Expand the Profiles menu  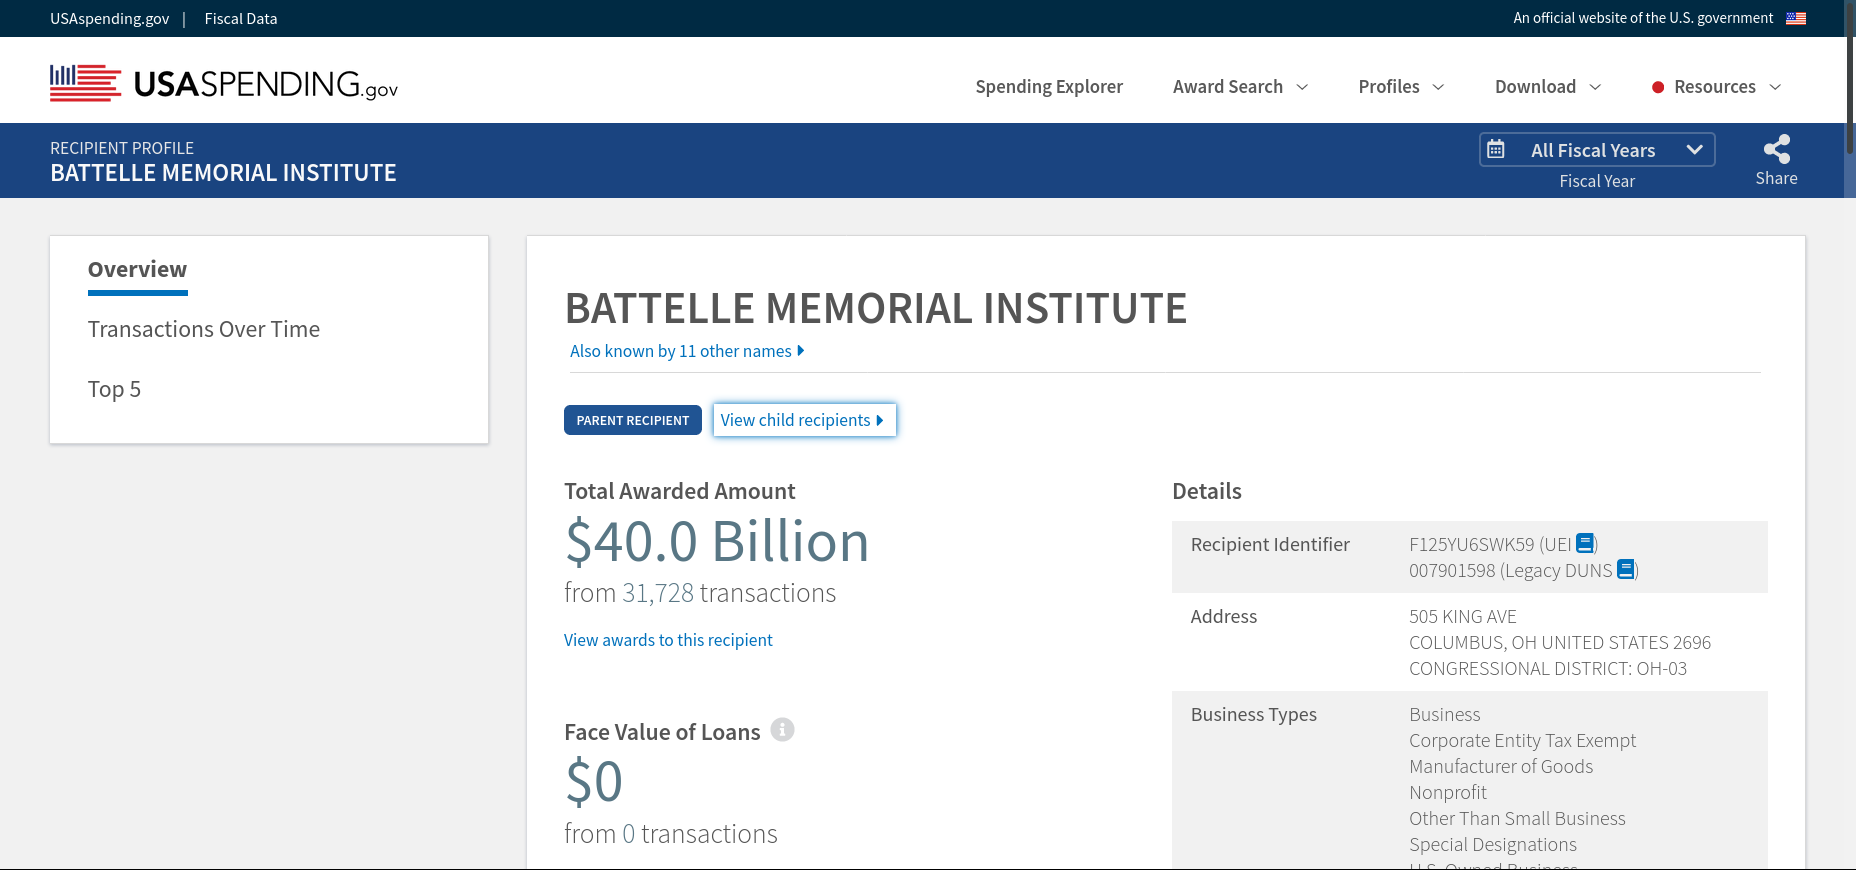point(1401,87)
